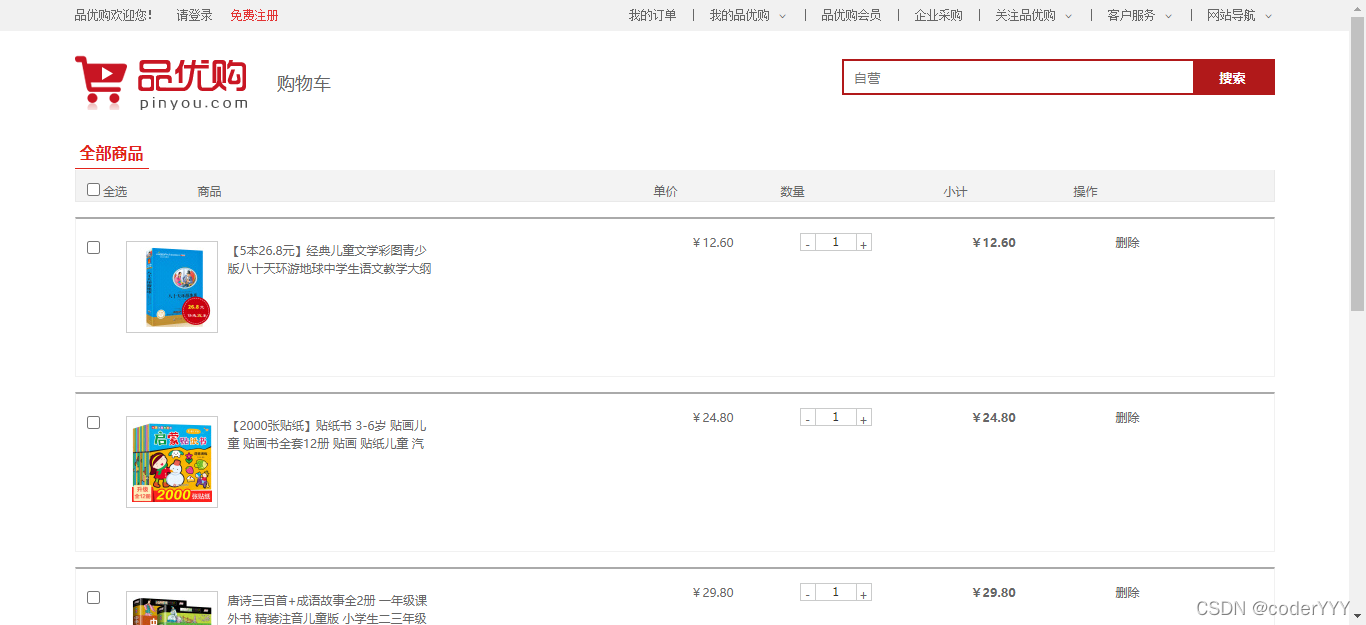The width and height of the screenshot is (1366, 625).
Task: Click the 小计 column header
Action: (x=955, y=191)
